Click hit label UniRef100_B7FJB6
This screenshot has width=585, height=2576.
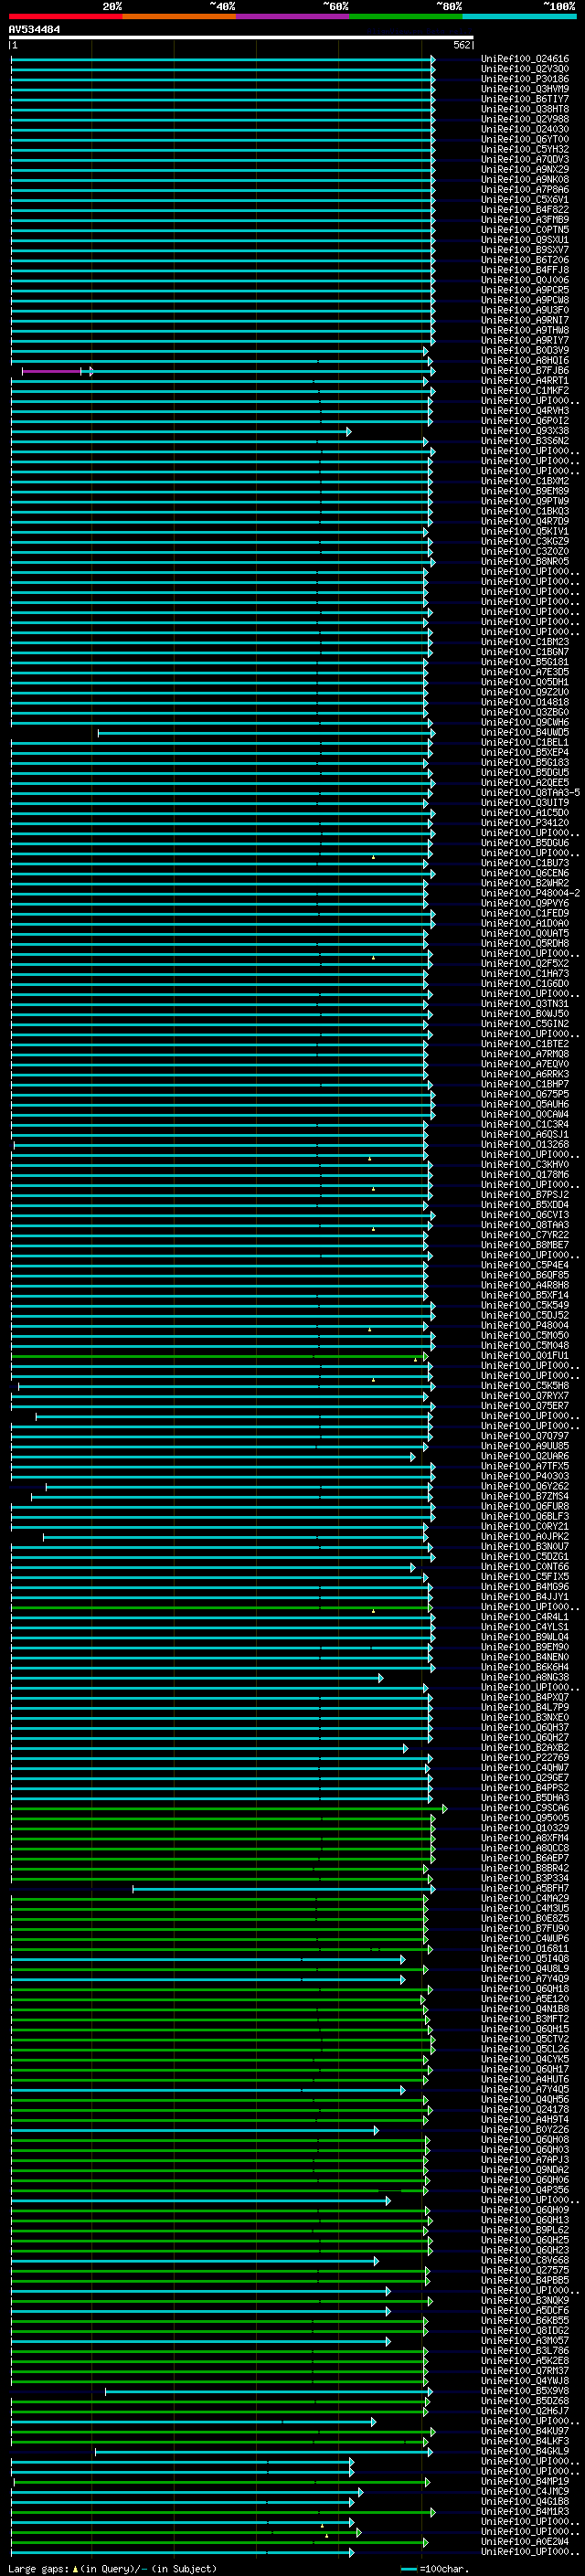coord(525,371)
